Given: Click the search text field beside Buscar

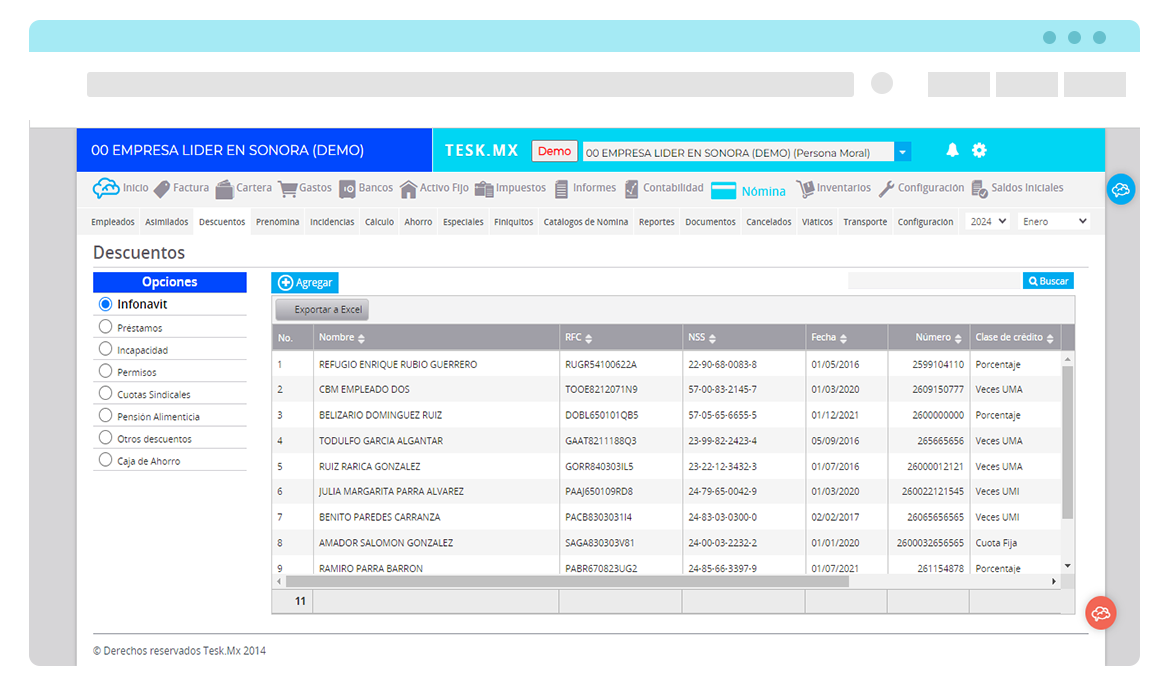Looking at the screenshot, I should pyautogui.click(x=934, y=282).
